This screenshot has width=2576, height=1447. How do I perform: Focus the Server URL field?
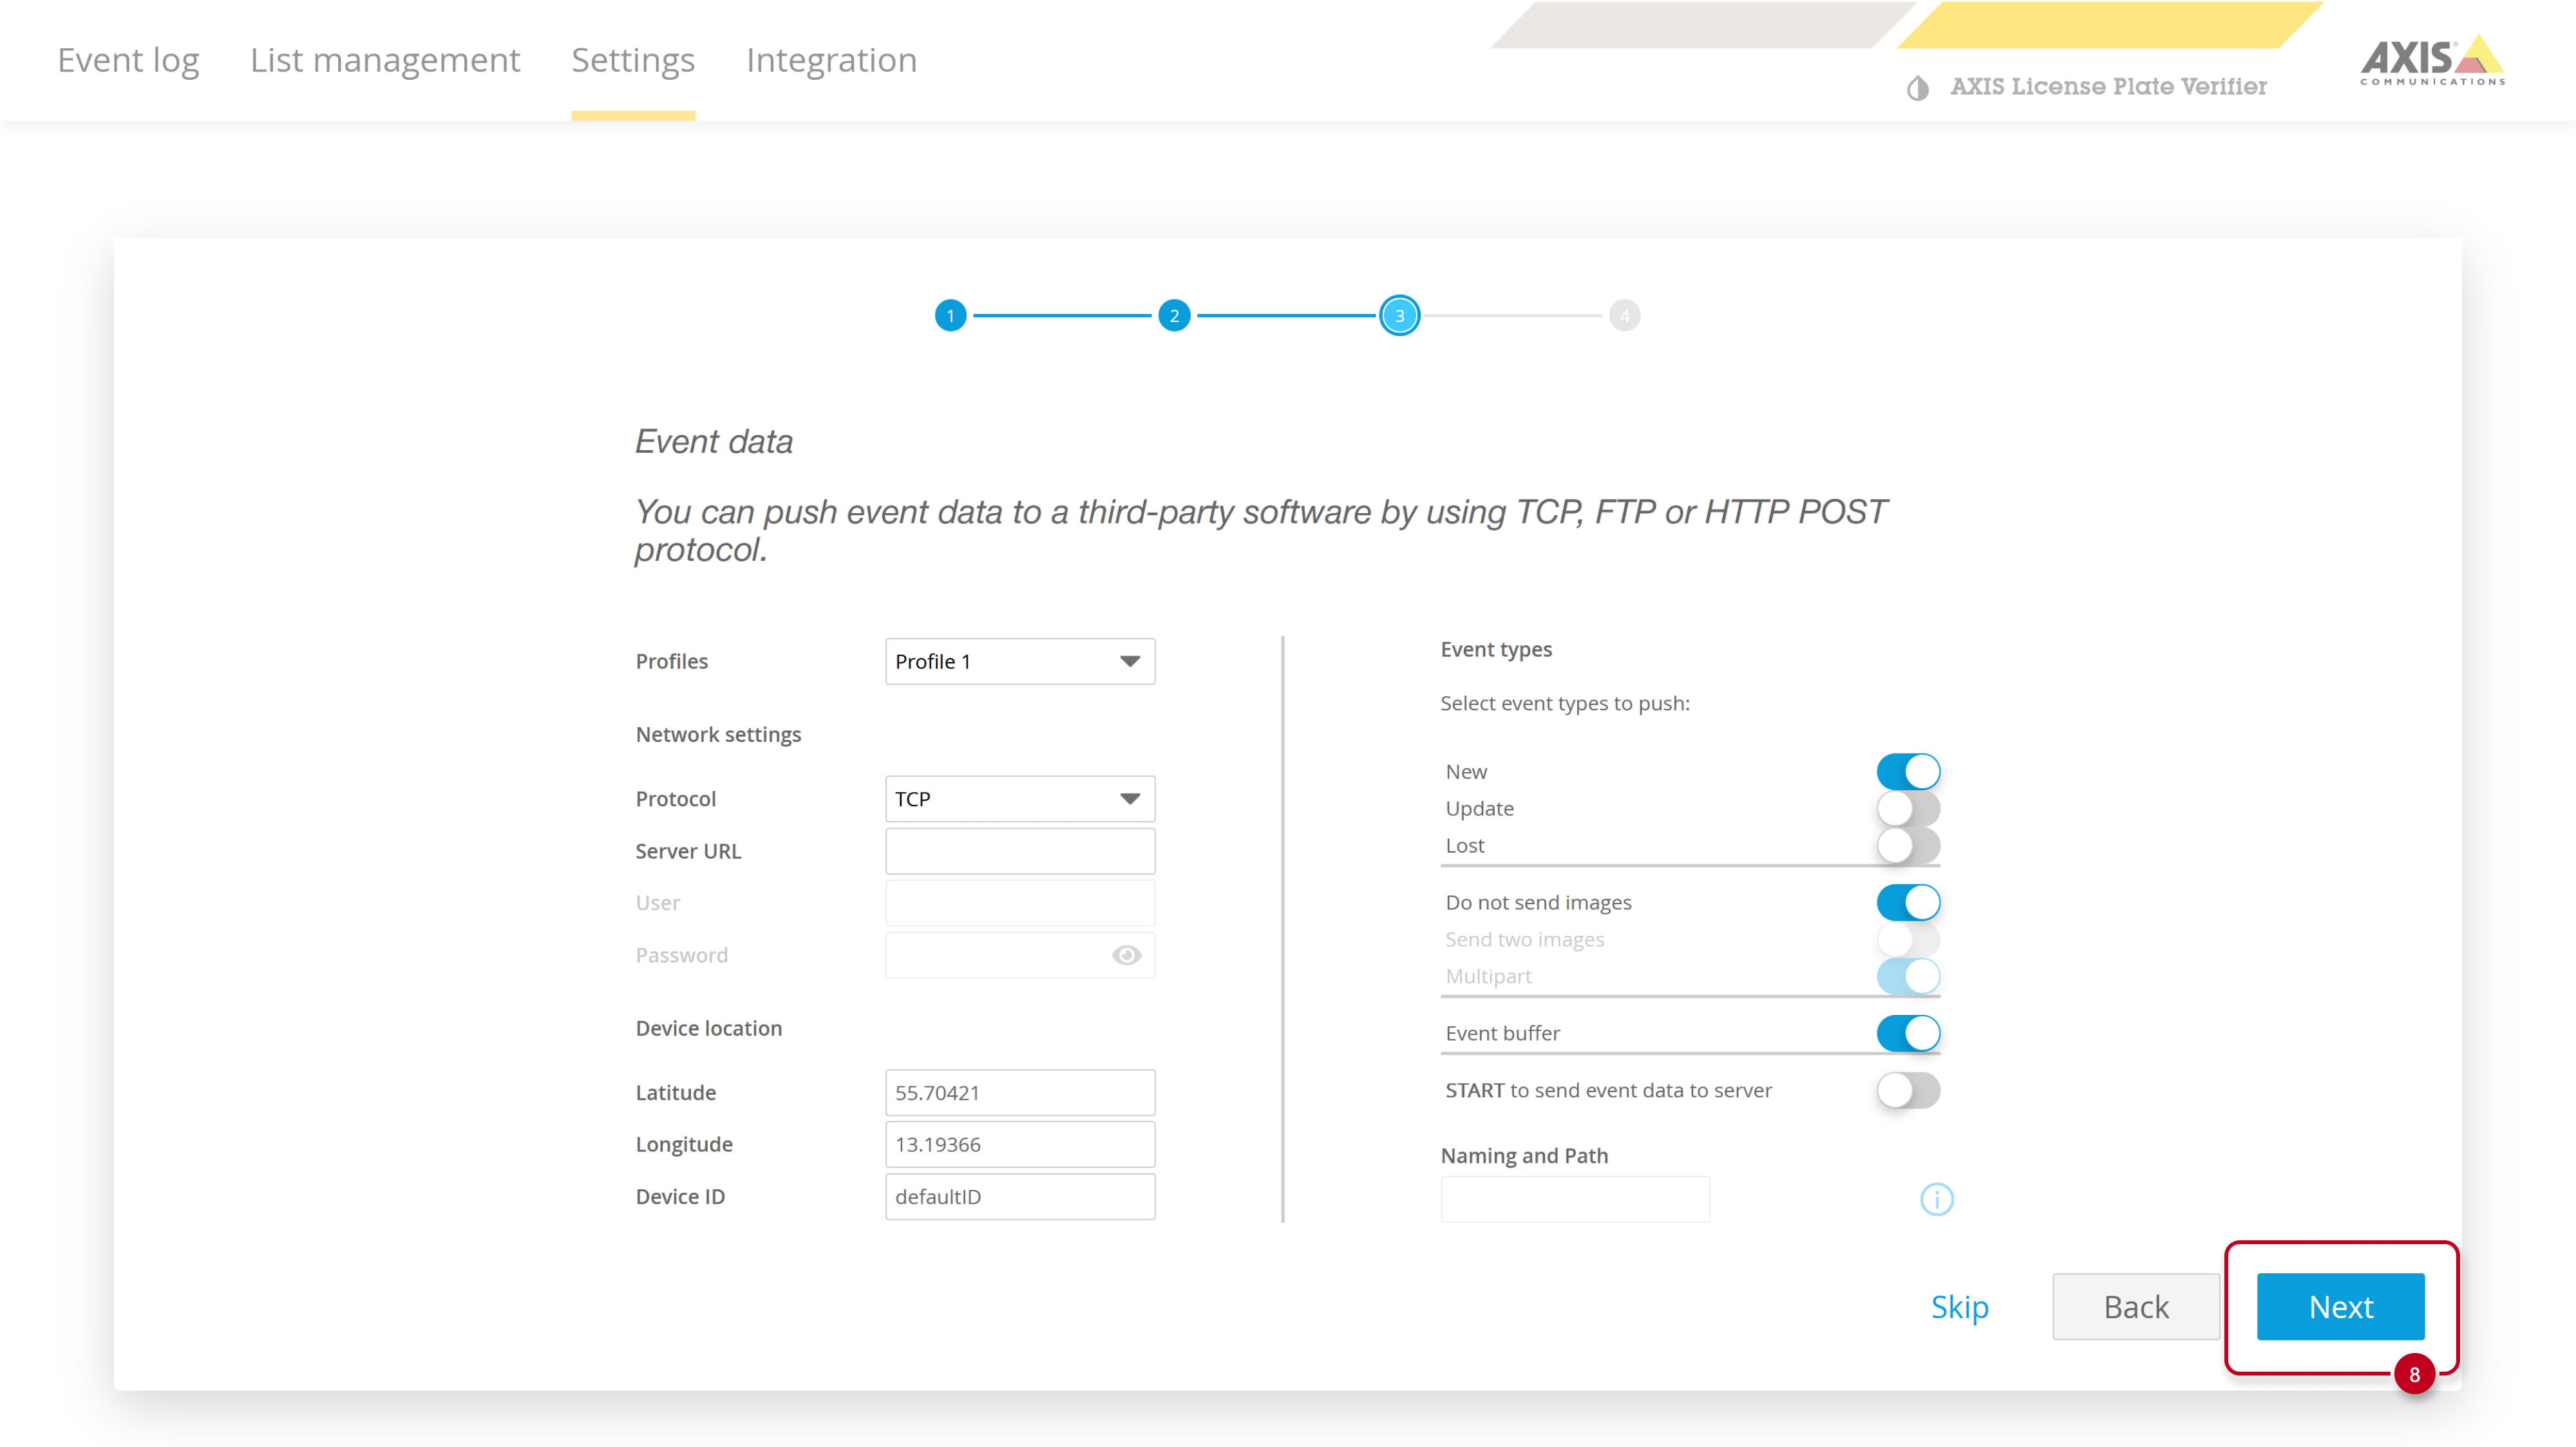1020,851
